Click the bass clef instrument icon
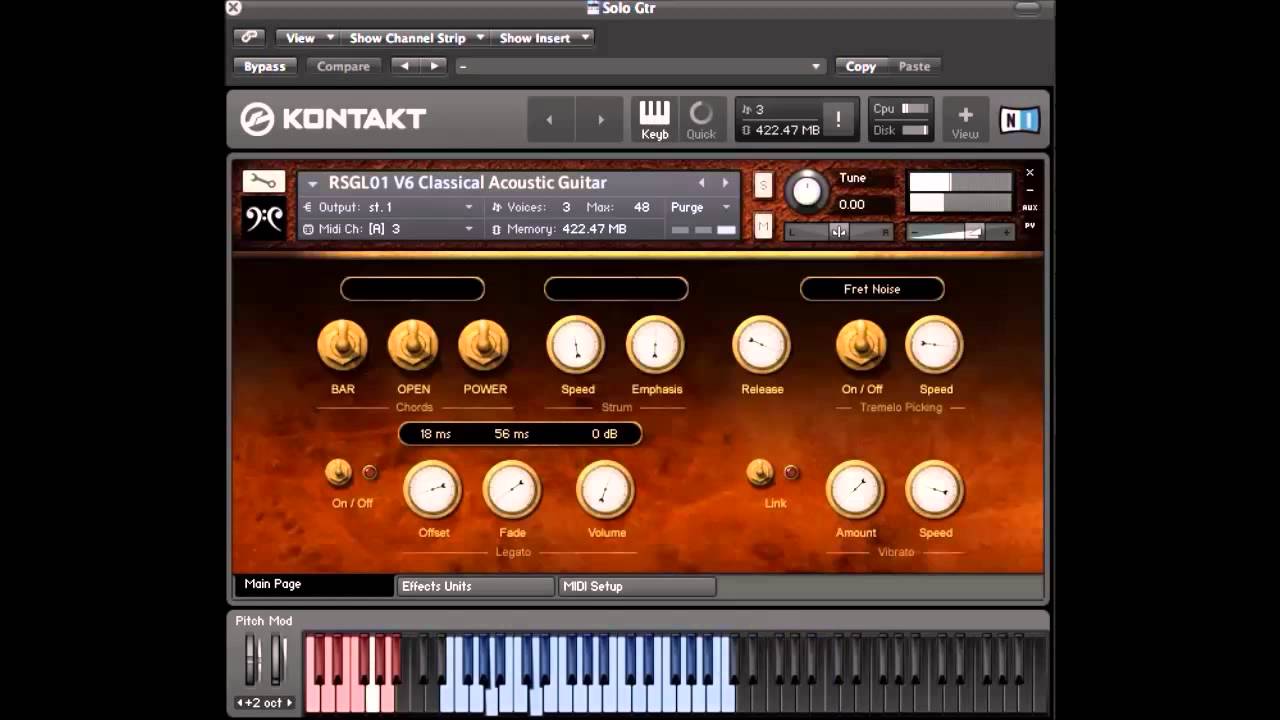The height and width of the screenshot is (720, 1280). coord(264,219)
